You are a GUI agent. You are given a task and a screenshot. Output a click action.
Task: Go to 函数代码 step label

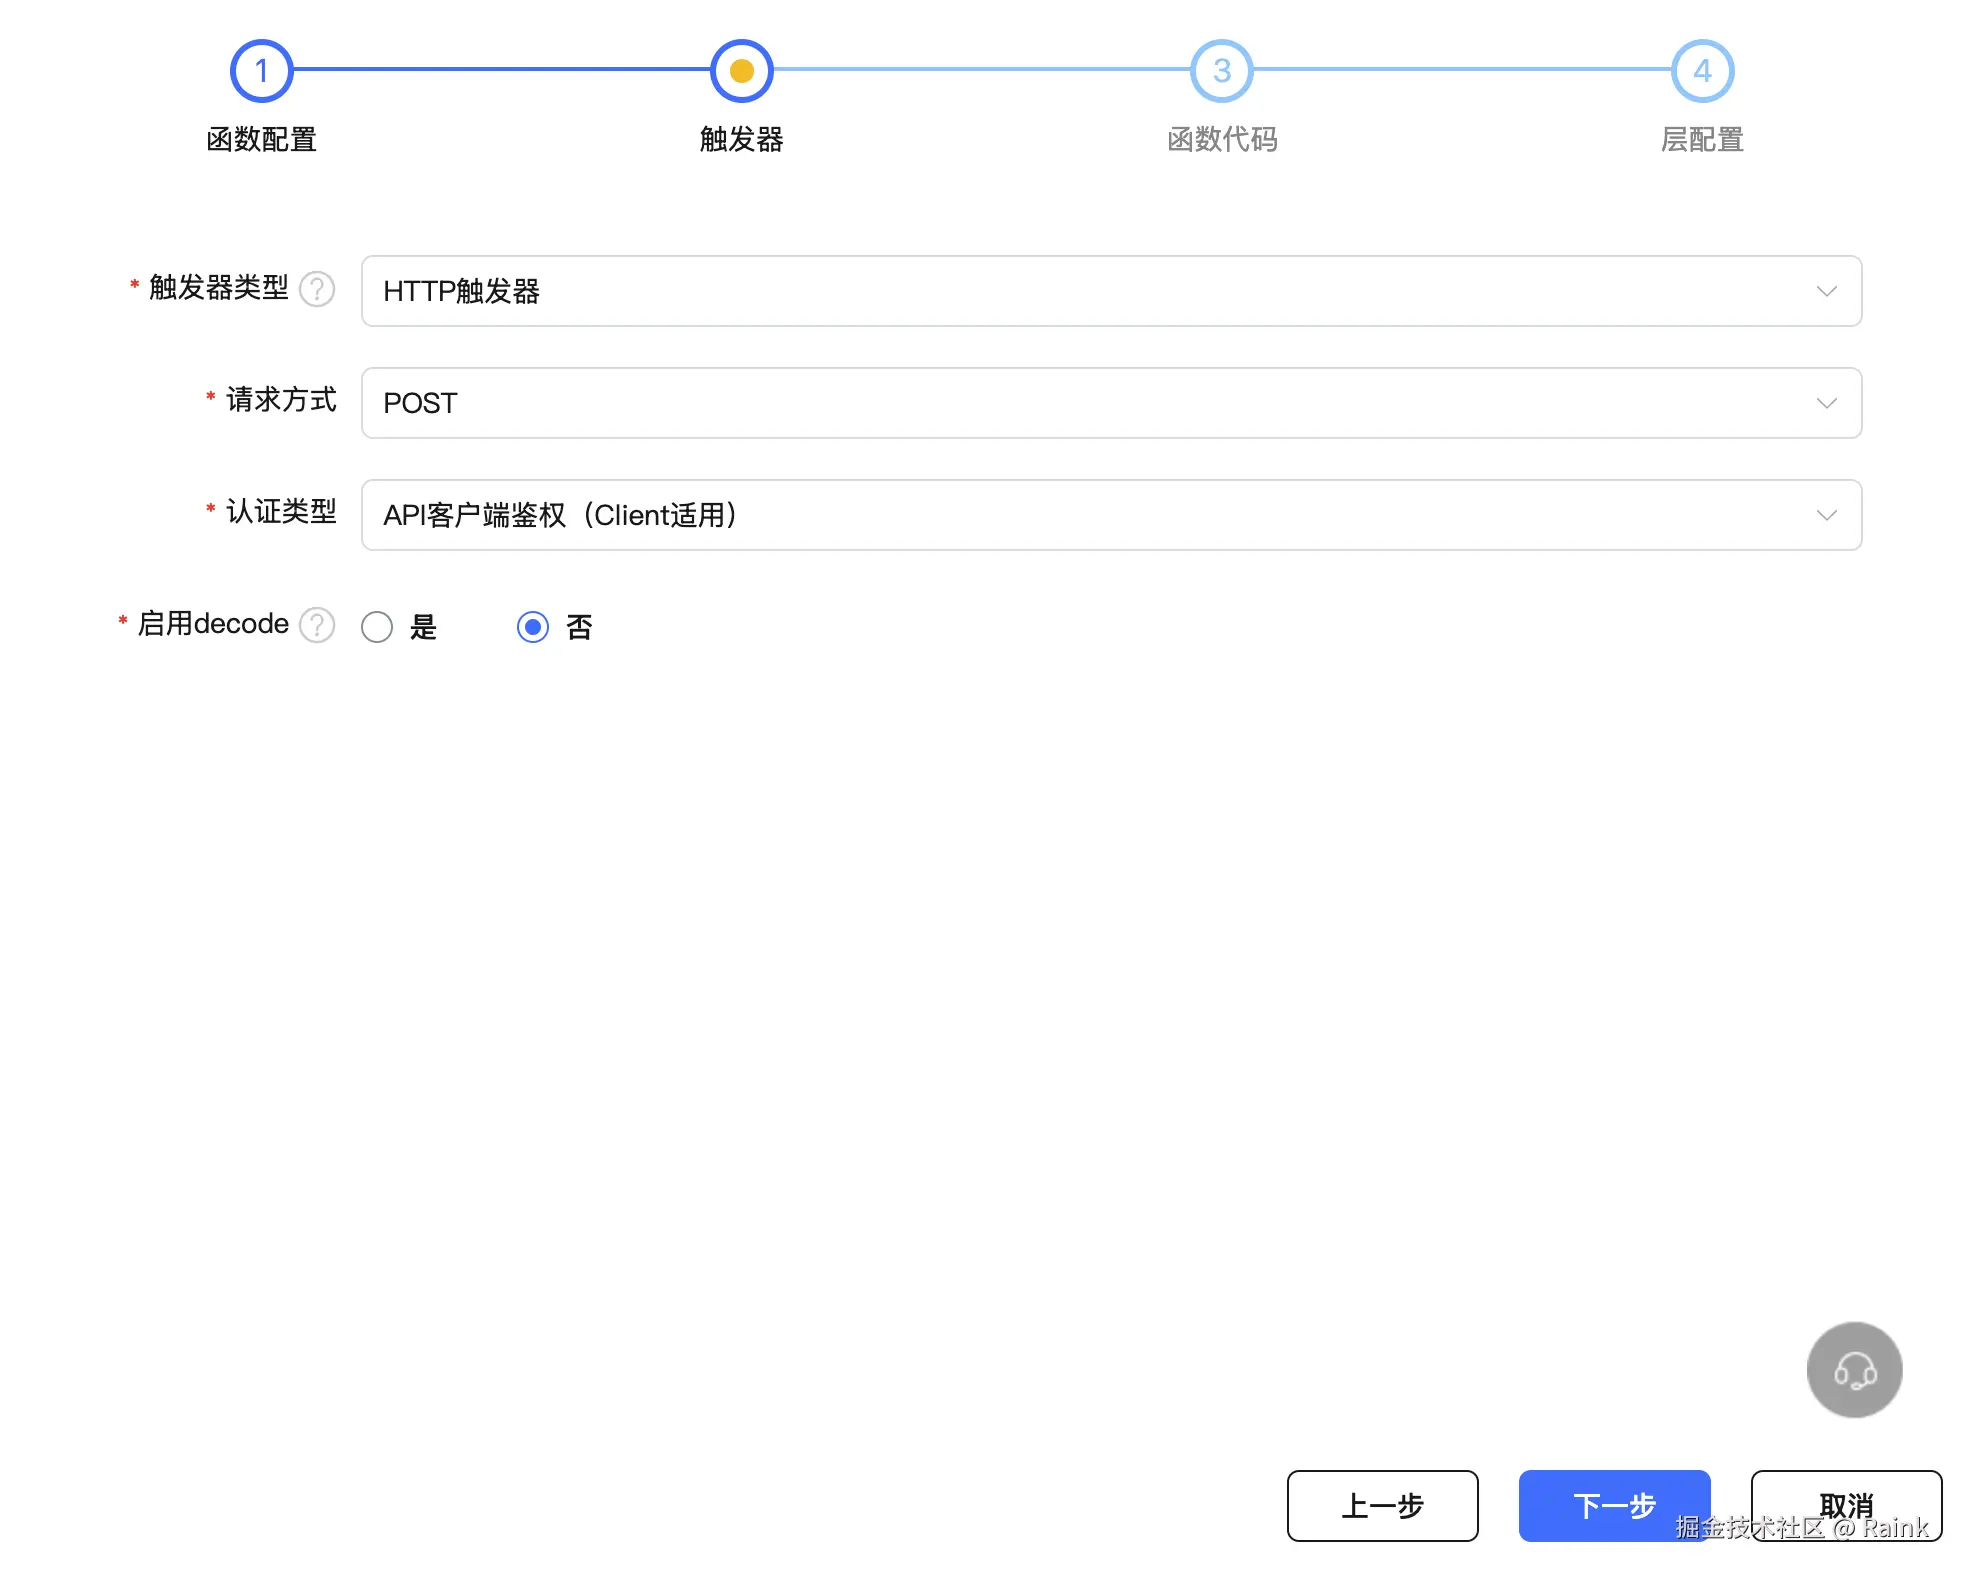[1221, 139]
